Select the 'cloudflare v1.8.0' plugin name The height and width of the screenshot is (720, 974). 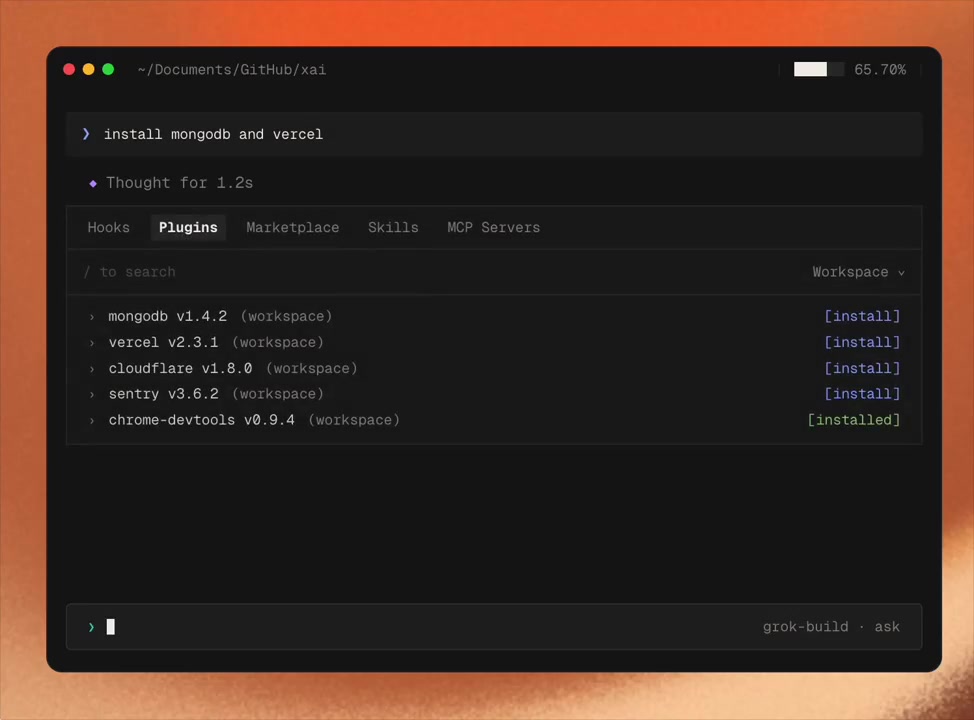pyautogui.click(x=180, y=368)
